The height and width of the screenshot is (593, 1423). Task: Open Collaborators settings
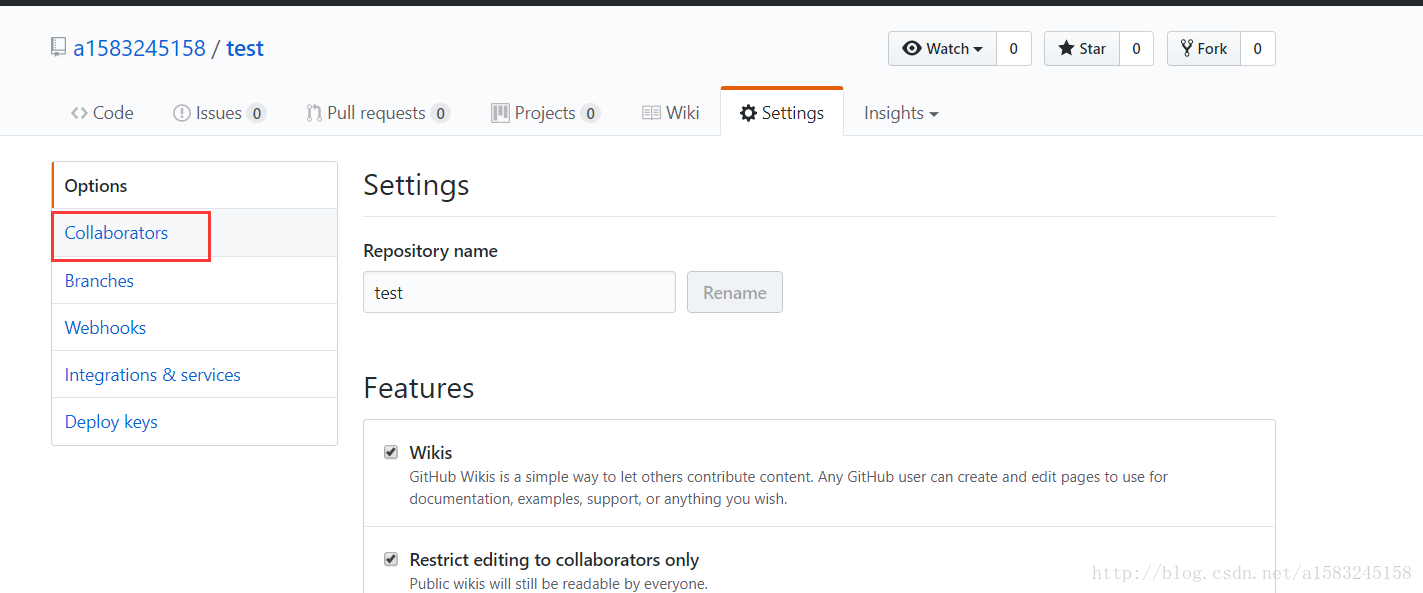pos(195,233)
